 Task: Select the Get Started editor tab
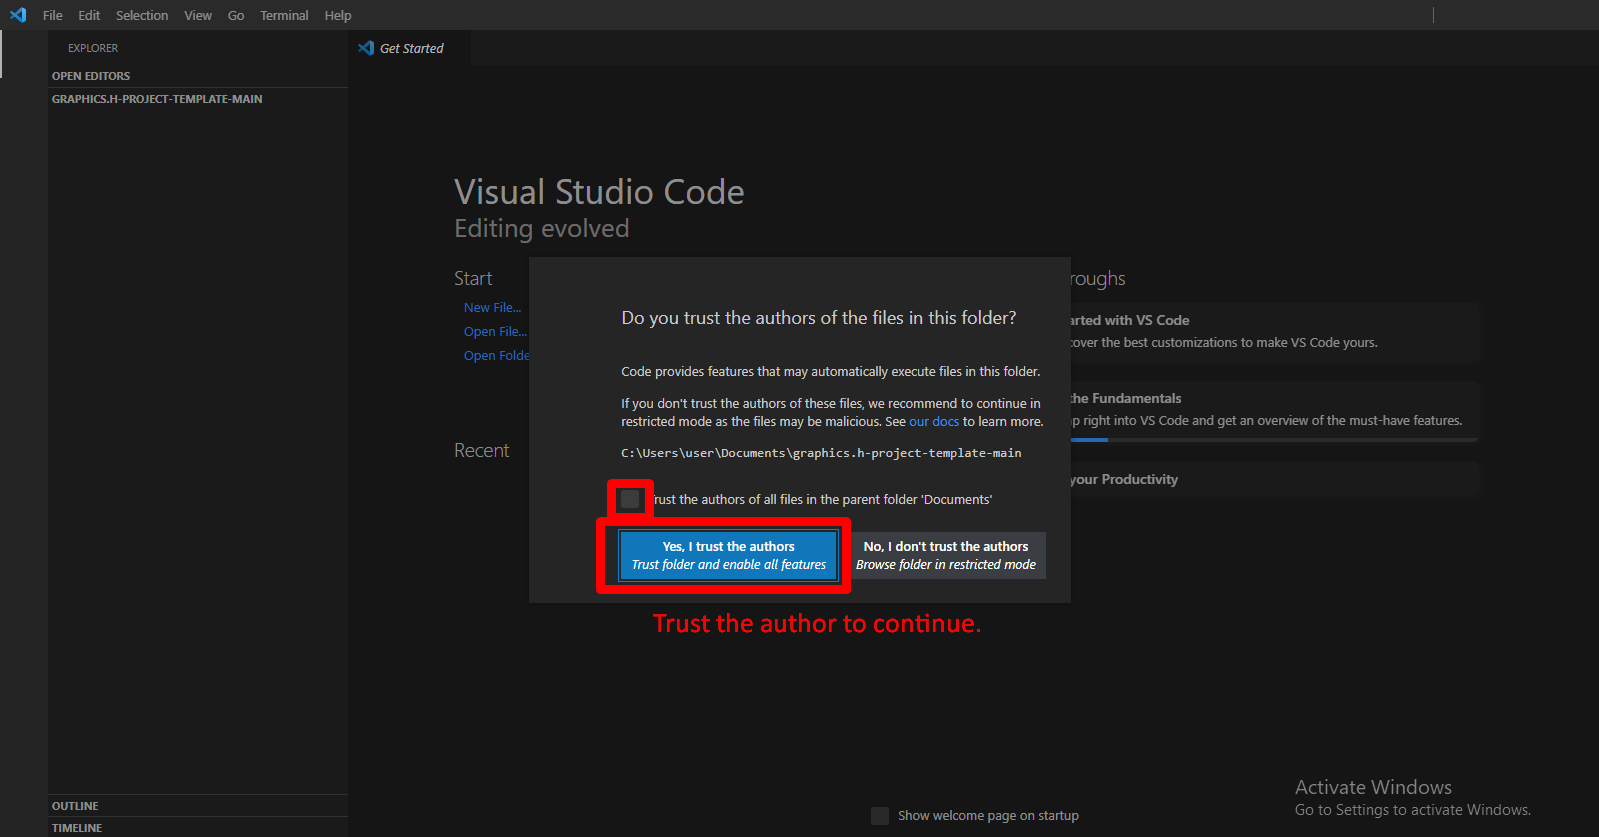pyautogui.click(x=411, y=48)
